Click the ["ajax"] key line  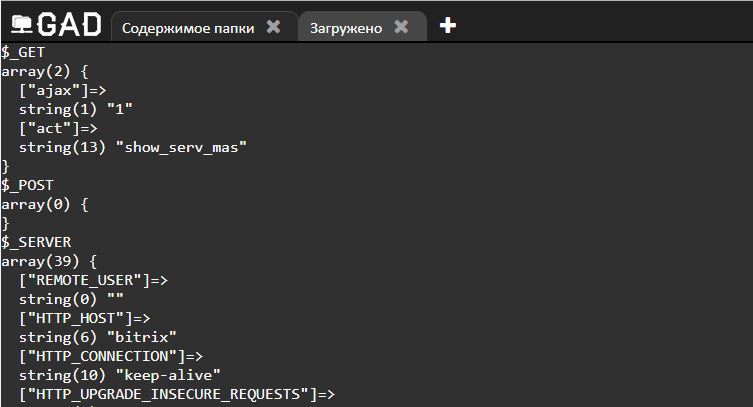pos(62,90)
